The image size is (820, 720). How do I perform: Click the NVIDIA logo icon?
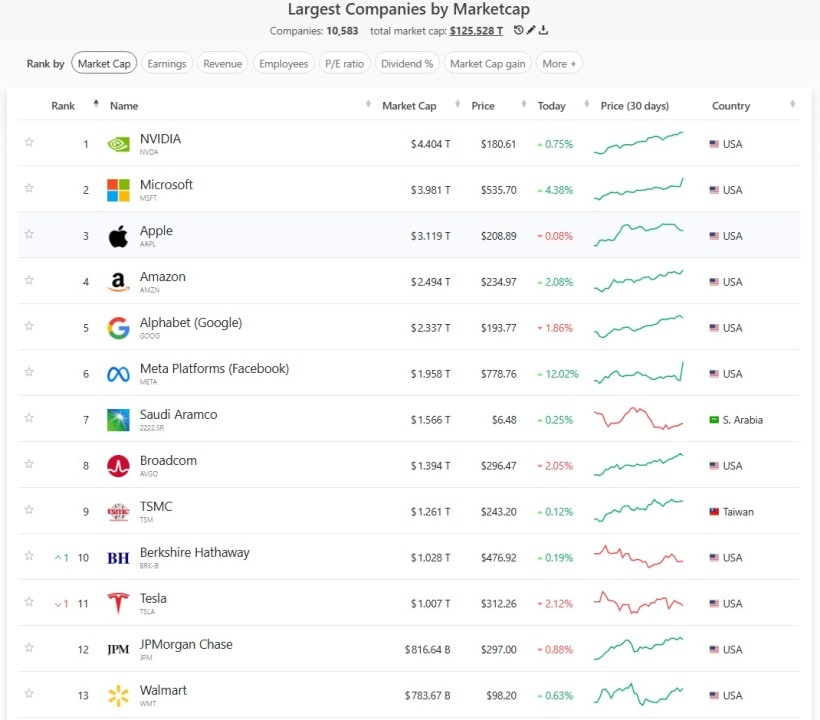click(x=118, y=144)
